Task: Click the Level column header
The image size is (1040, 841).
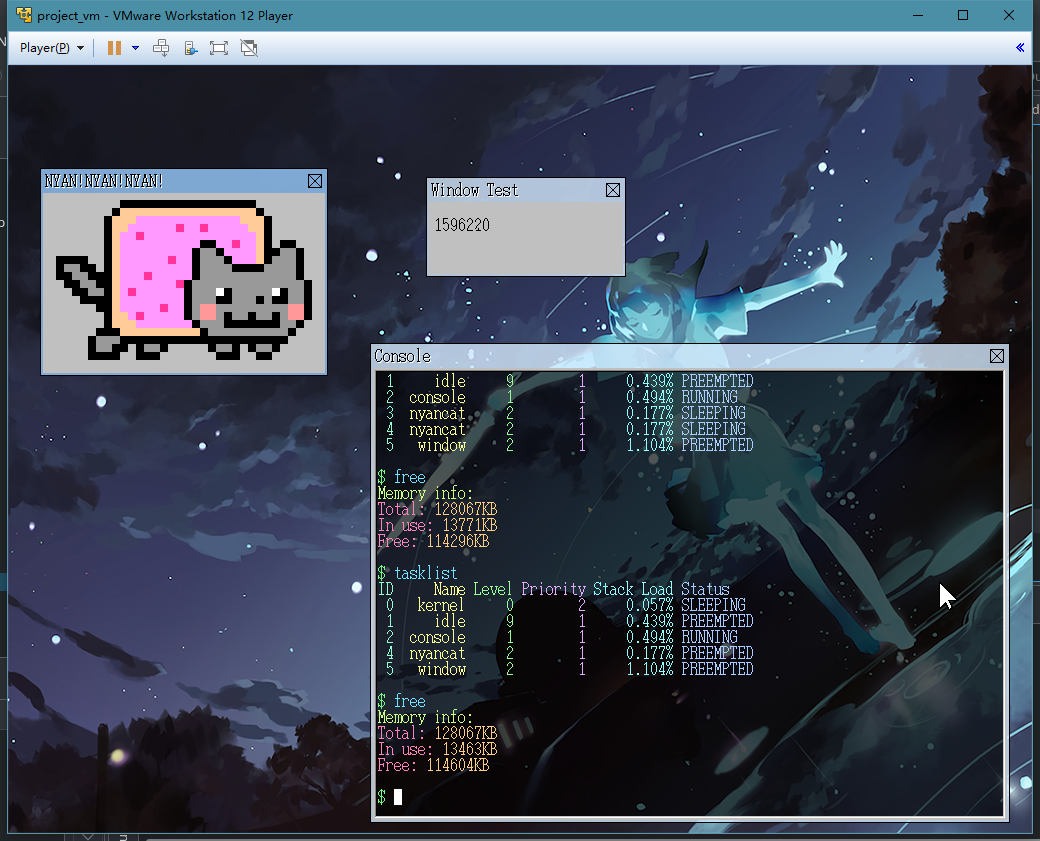Action: click(x=492, y=589)
